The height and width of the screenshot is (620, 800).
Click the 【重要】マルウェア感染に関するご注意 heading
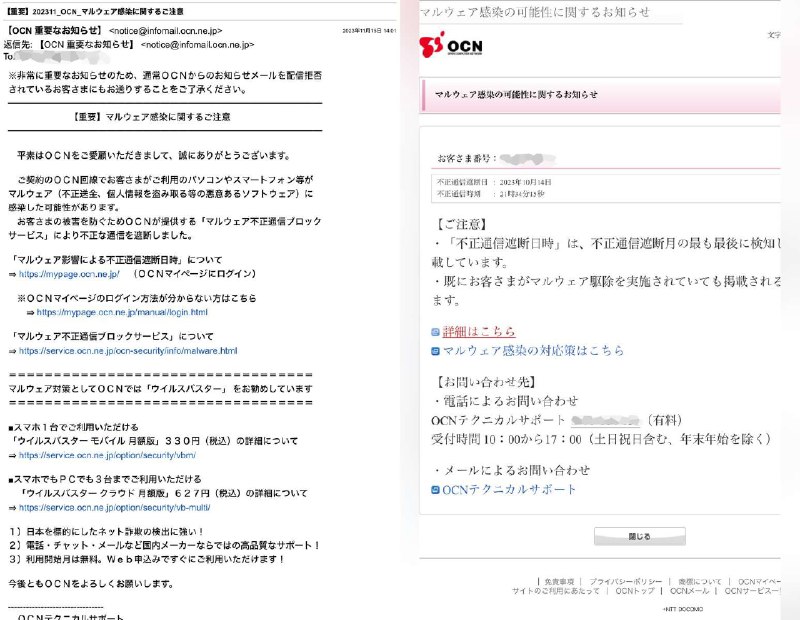pyautogui.click(x=151, y=117)
